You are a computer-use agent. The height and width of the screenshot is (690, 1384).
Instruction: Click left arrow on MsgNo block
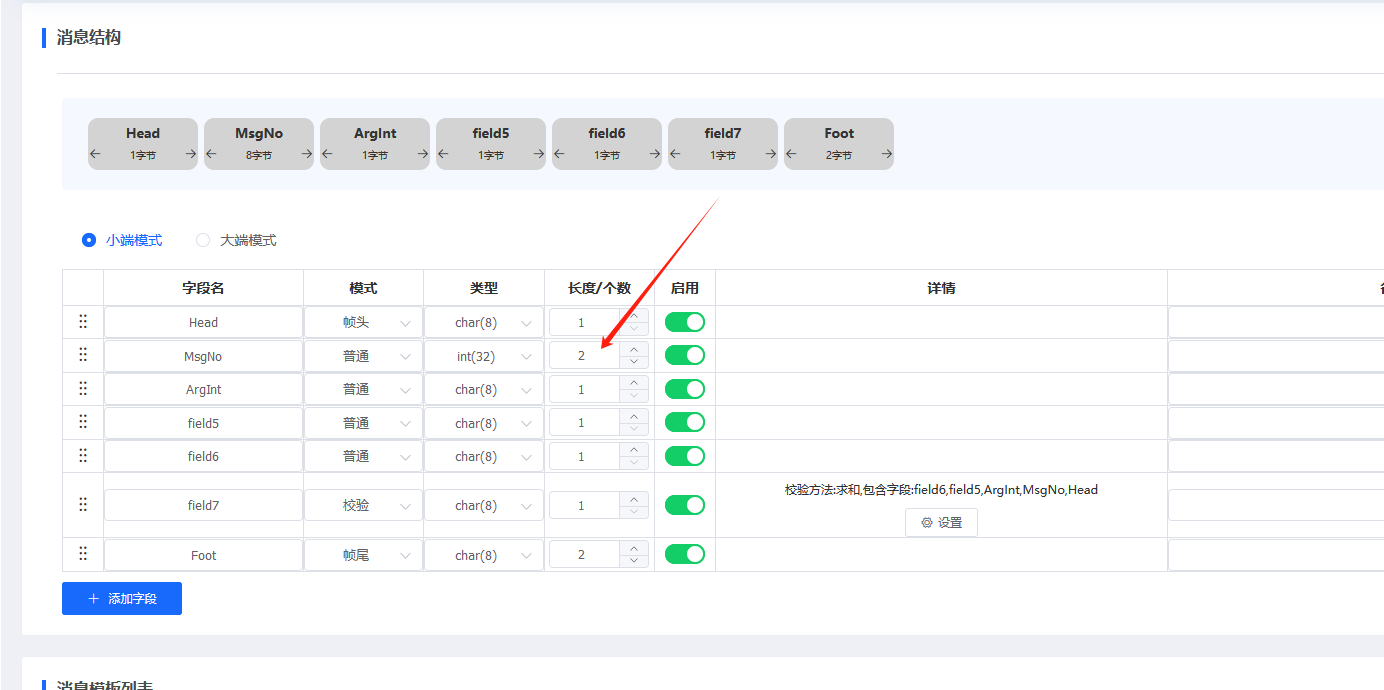(211, 154)
